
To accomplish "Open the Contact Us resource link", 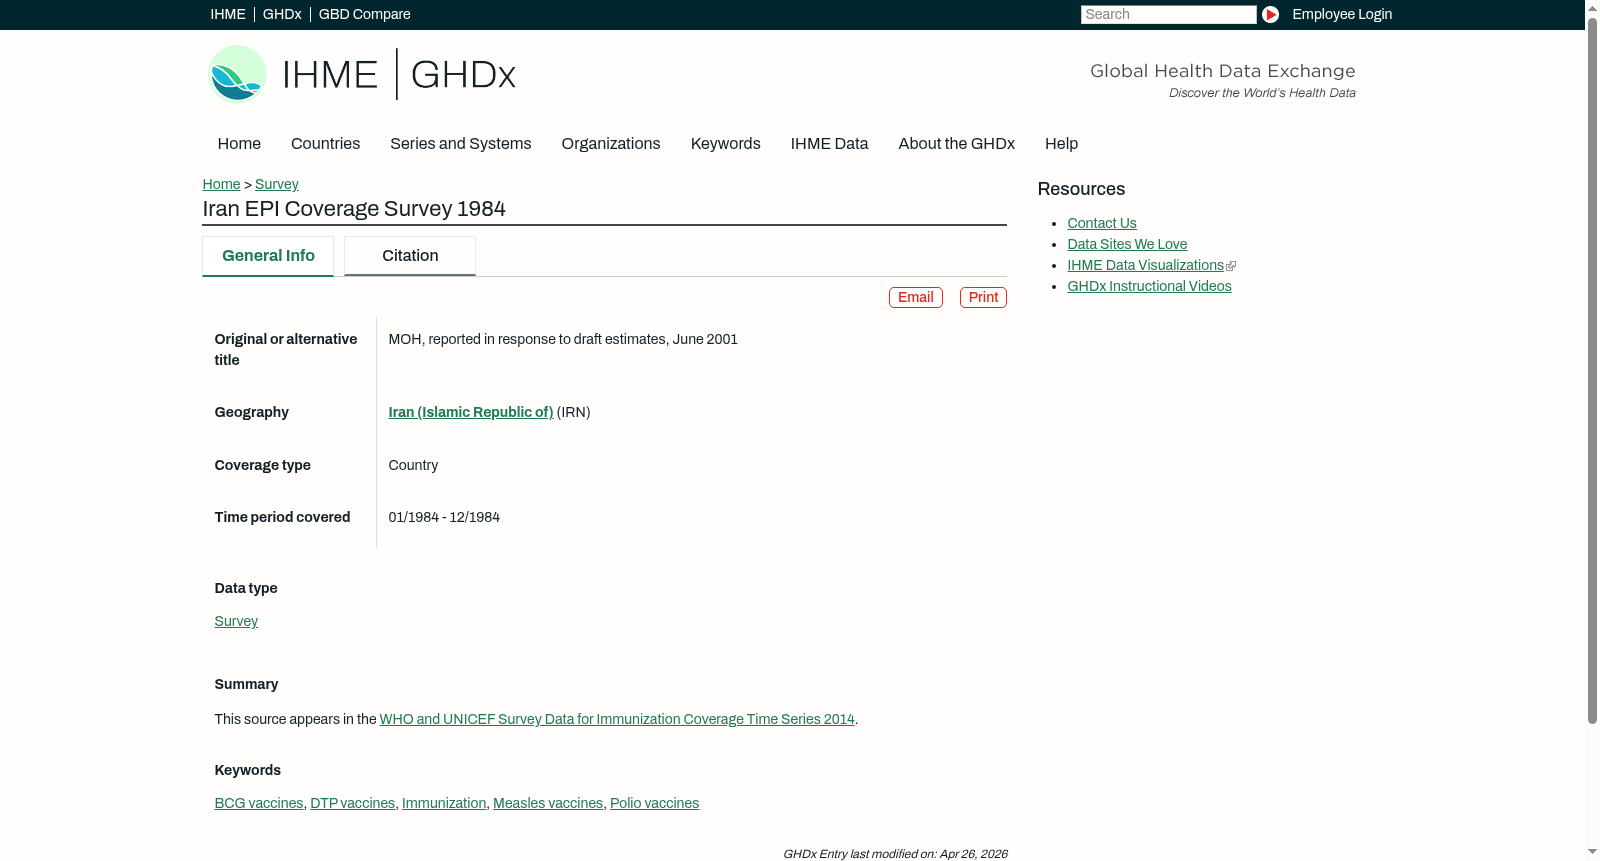I will (x=1102, y=223).
